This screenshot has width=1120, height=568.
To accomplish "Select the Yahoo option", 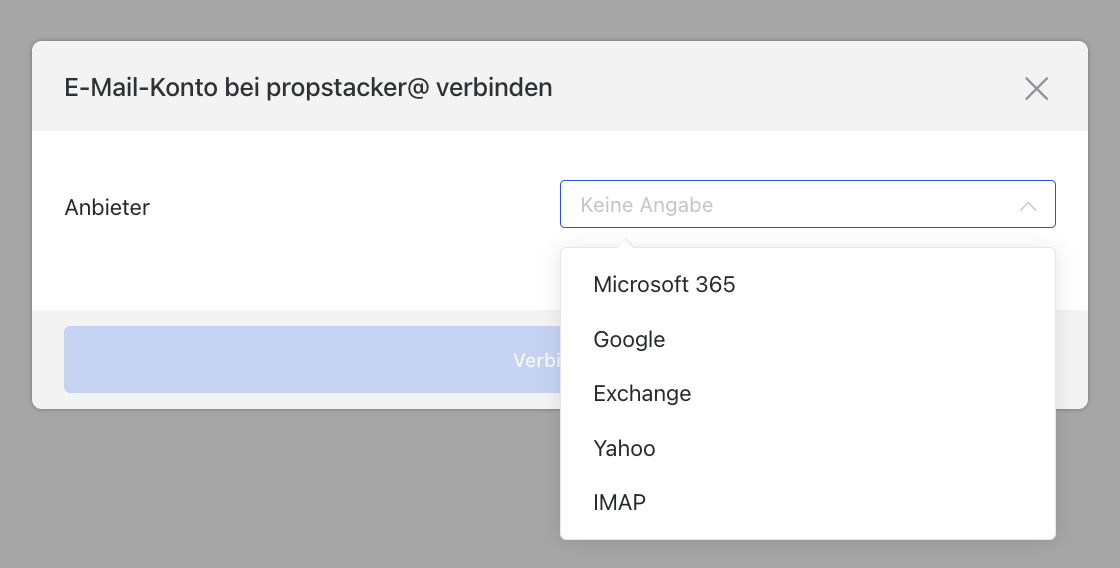I will (624, 448).
